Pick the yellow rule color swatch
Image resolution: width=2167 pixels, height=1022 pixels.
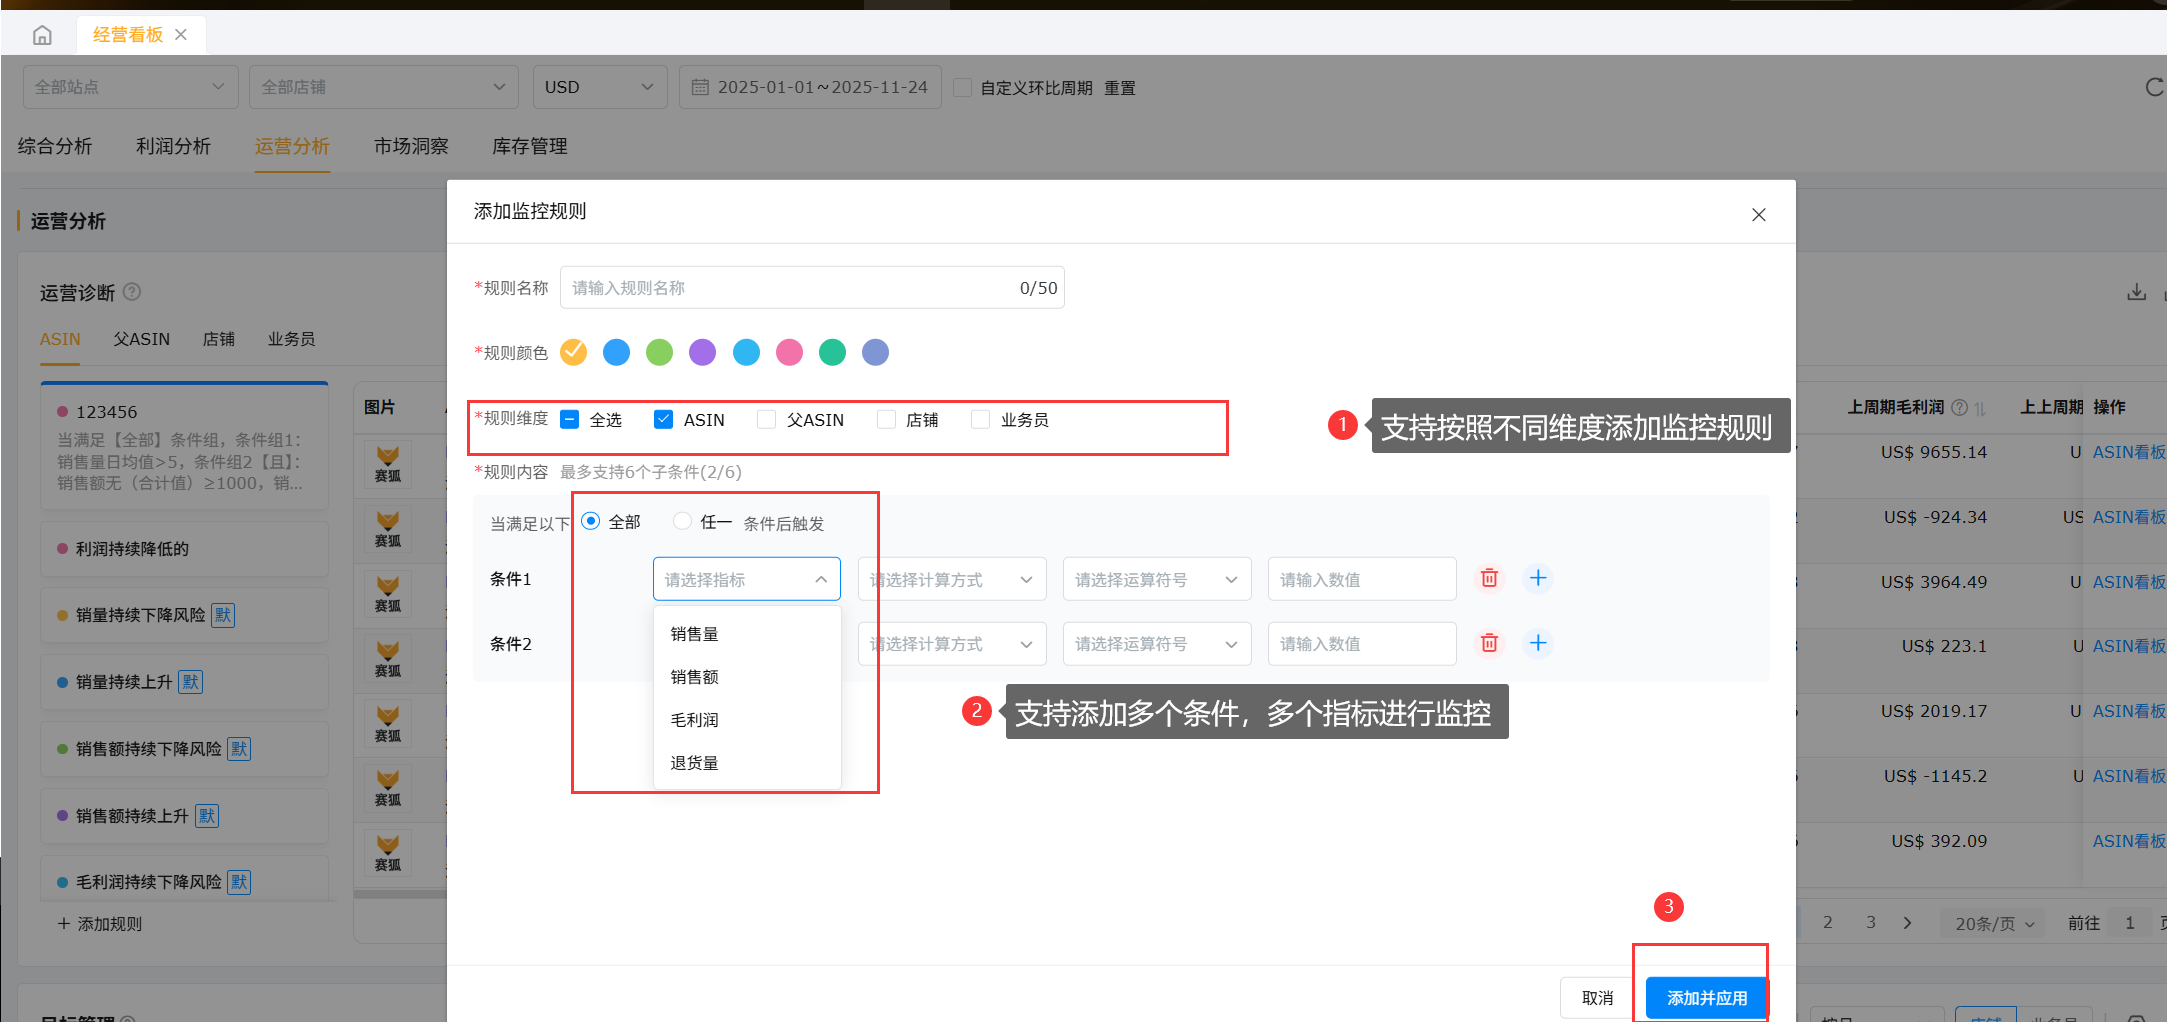pos(574,352)
